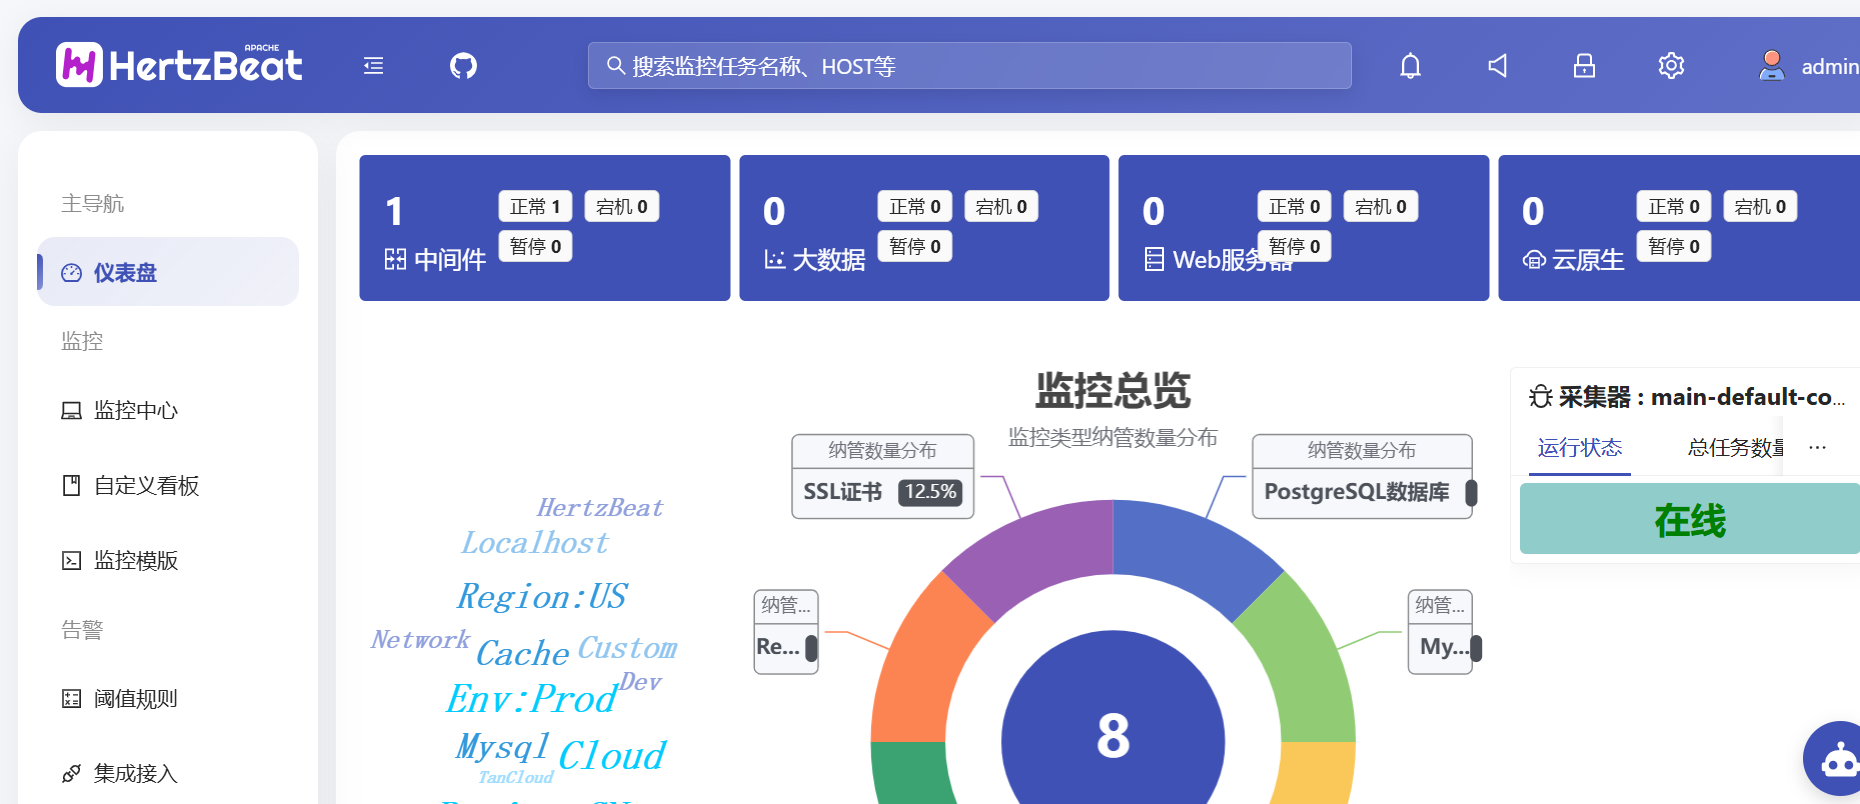The image size is (1860, 804).
Task: Click 宕机 0 tag on Web服务器 card
Action: click(x=1381, y=206)
